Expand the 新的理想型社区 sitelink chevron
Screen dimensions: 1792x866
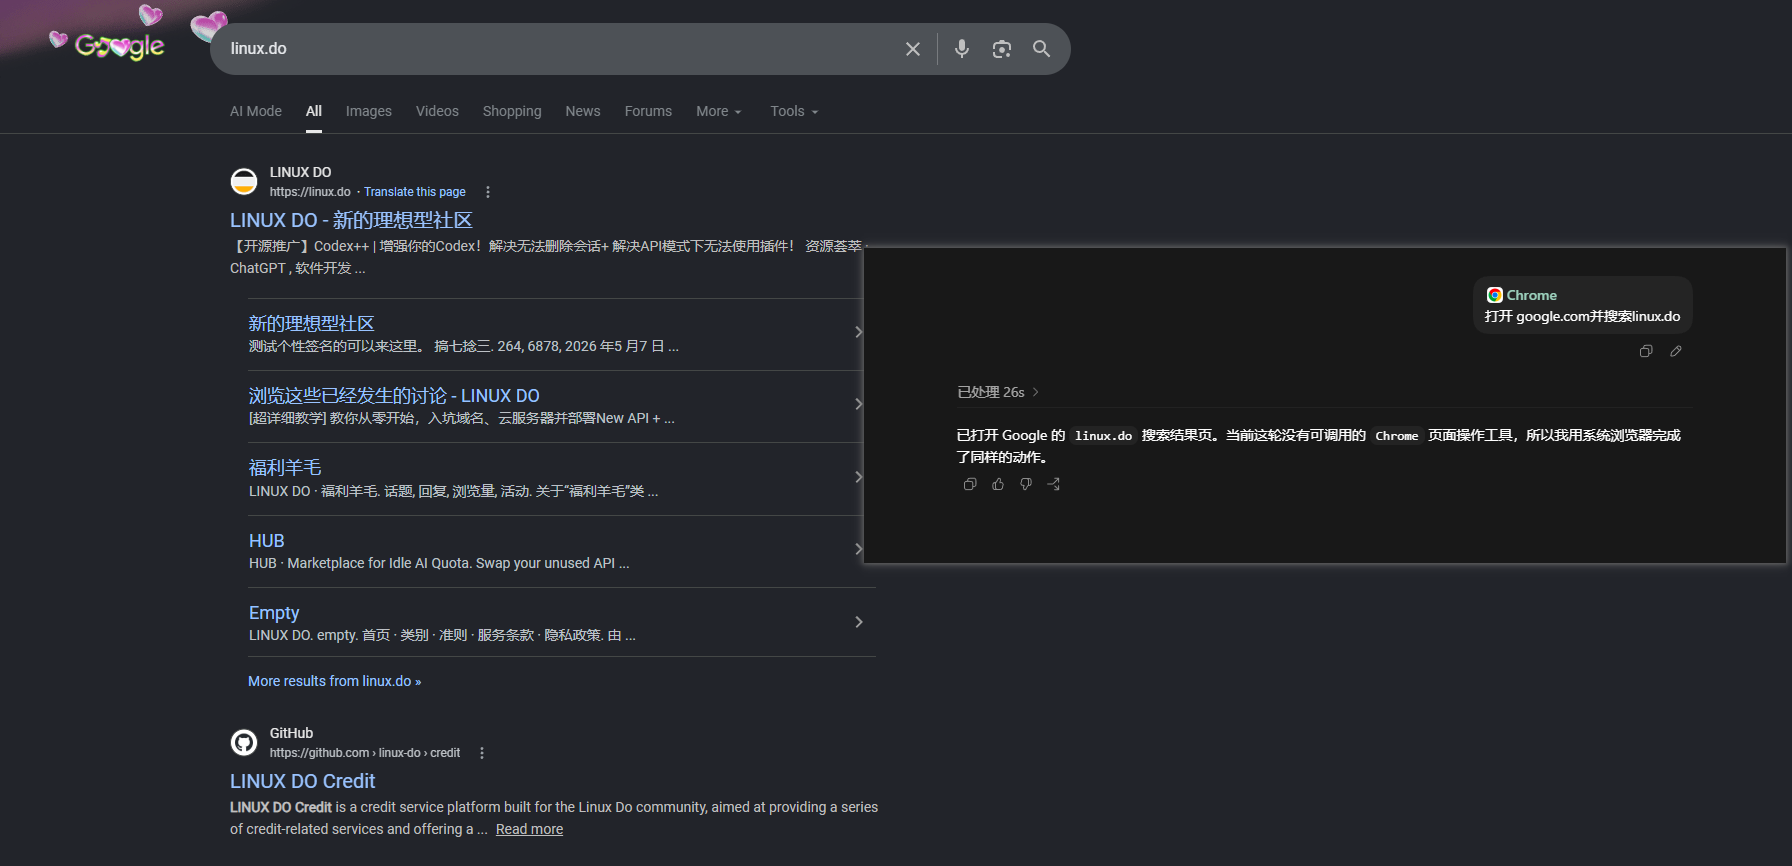click(x=858, y=332)
